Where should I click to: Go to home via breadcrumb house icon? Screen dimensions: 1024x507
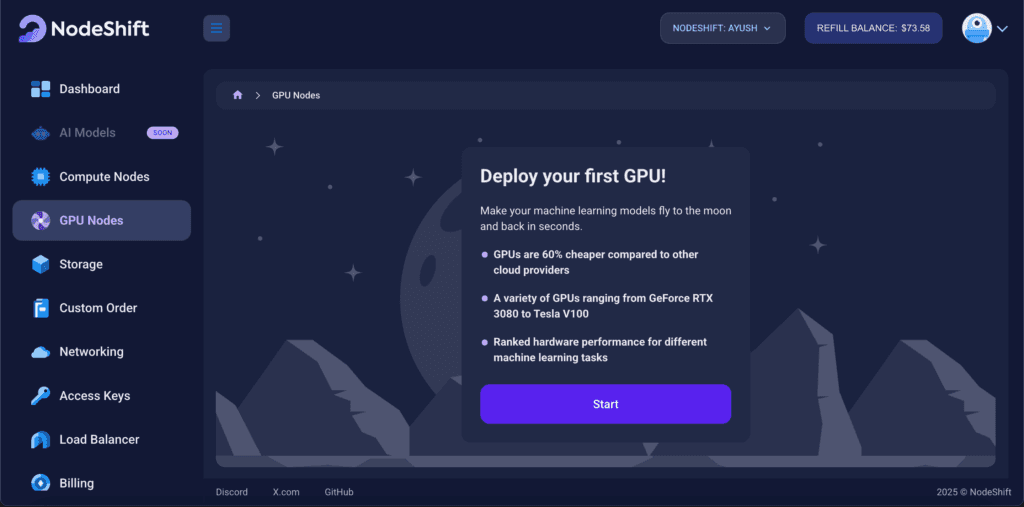click(238, 95)
